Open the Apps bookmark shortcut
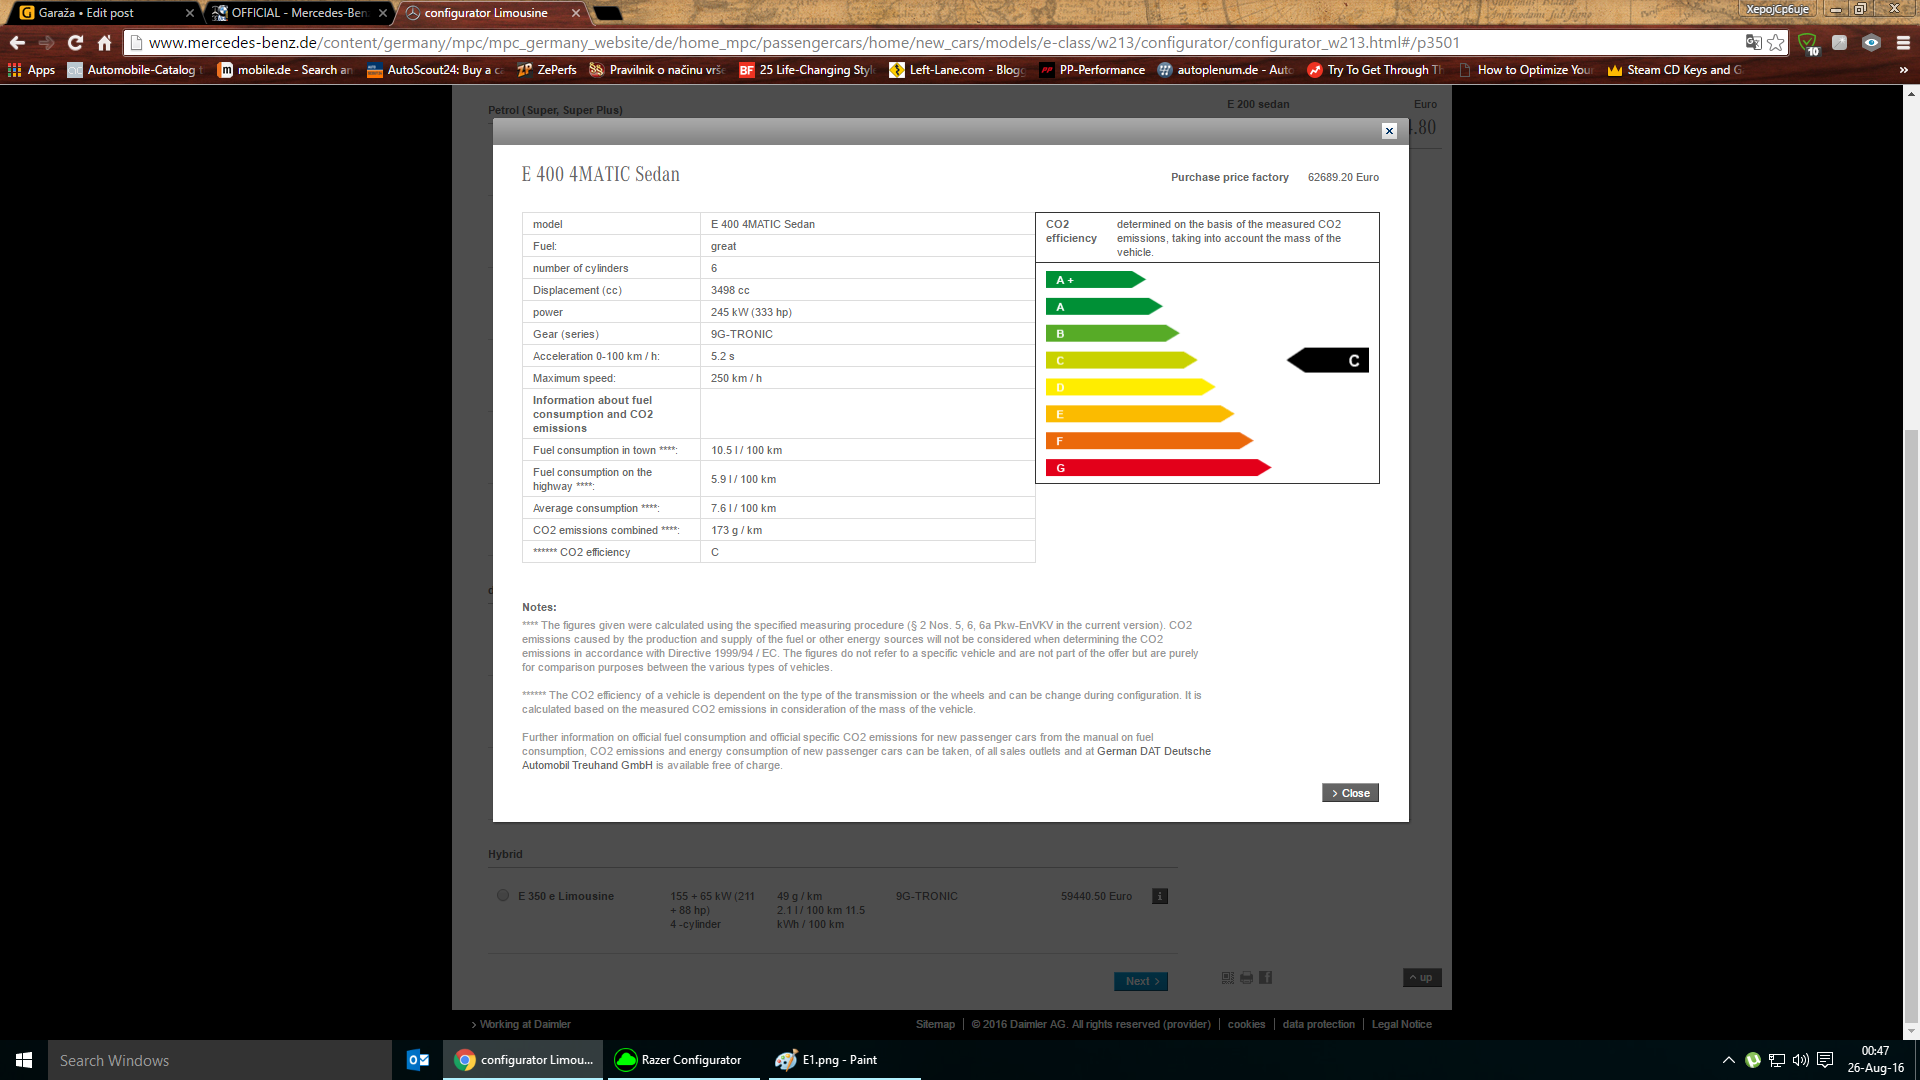This screenshot has width=1920, height=1080. coord(31,70)
